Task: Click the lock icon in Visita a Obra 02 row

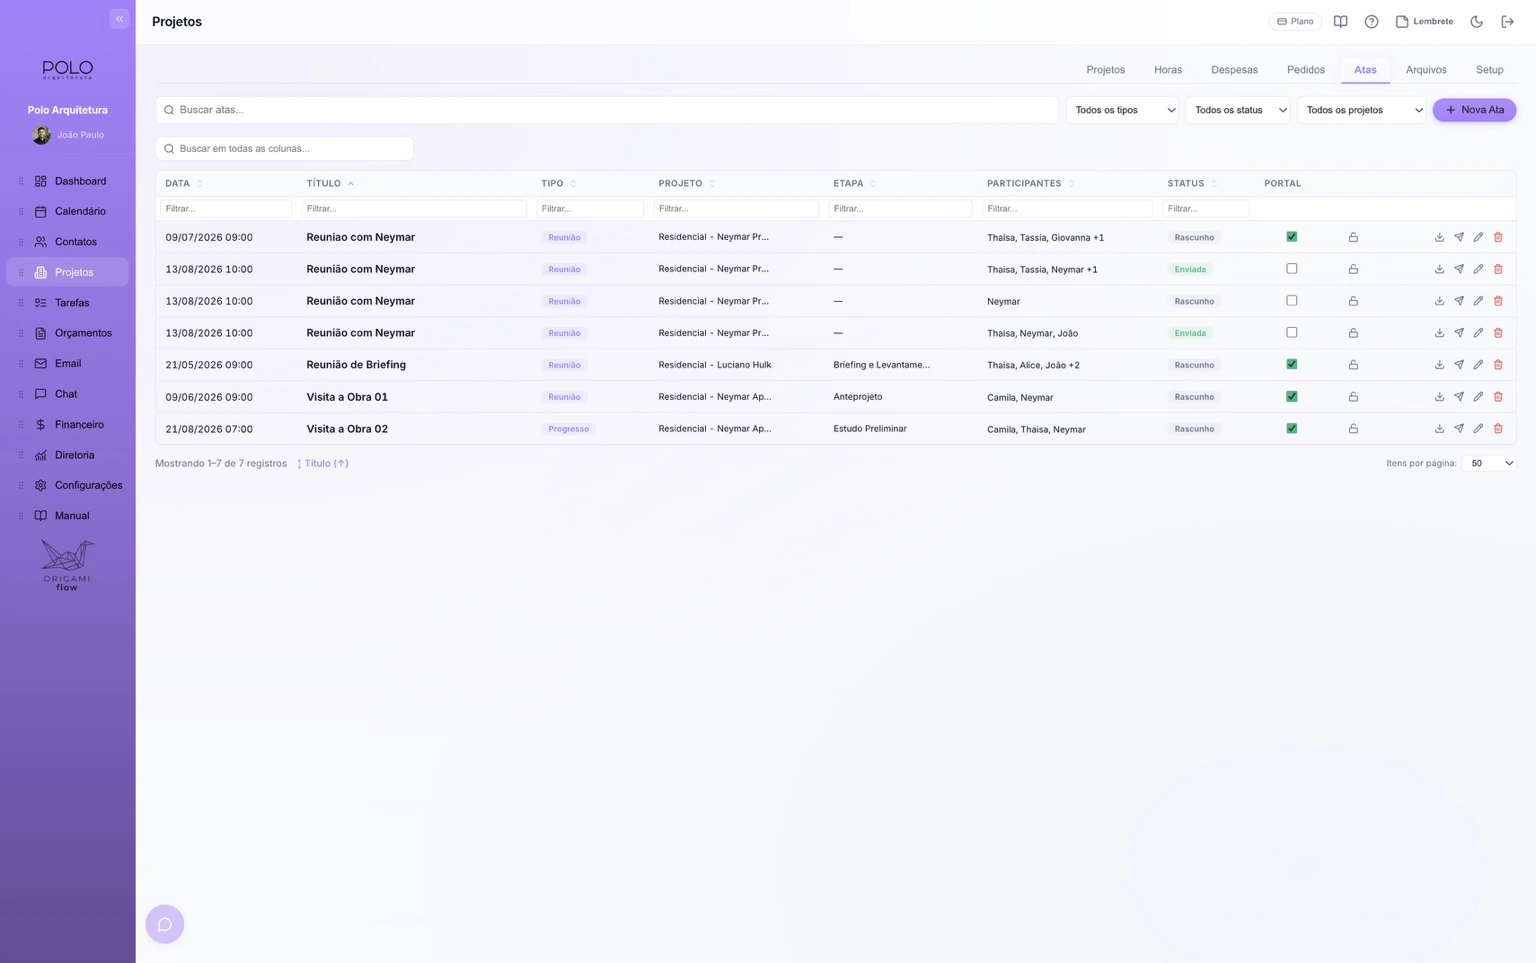Action: (x=1353, y=429)
